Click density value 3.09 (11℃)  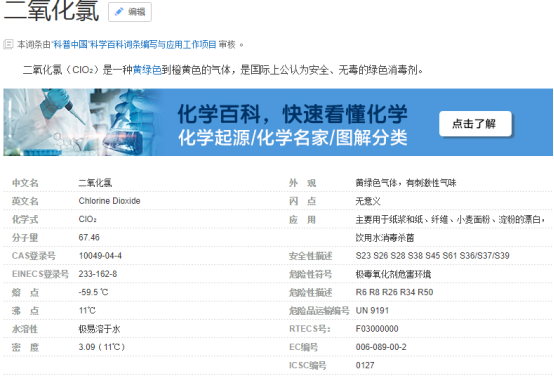(x=102, y=347)
